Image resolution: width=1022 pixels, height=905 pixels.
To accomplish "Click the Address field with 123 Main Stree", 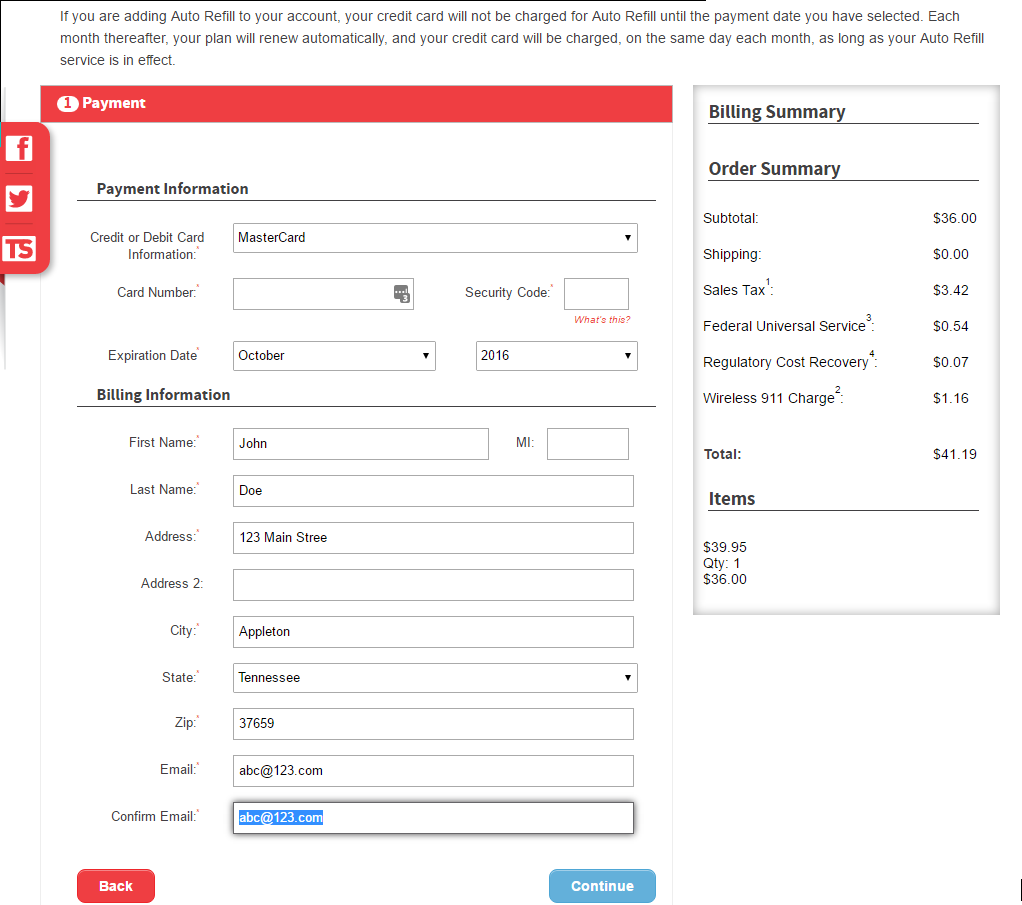I will pos(433,538).
